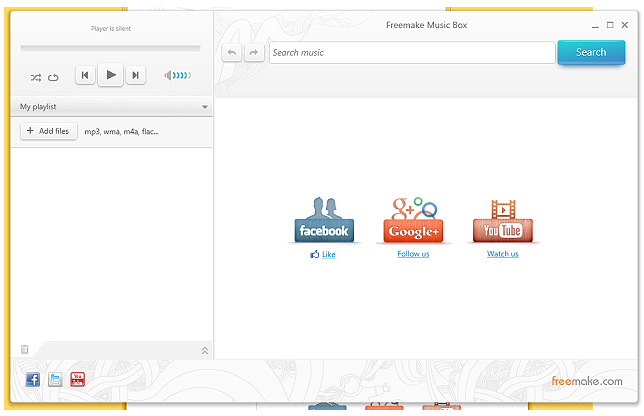
Task: Click the Follow us link
Action: click(x=413, y=254)
